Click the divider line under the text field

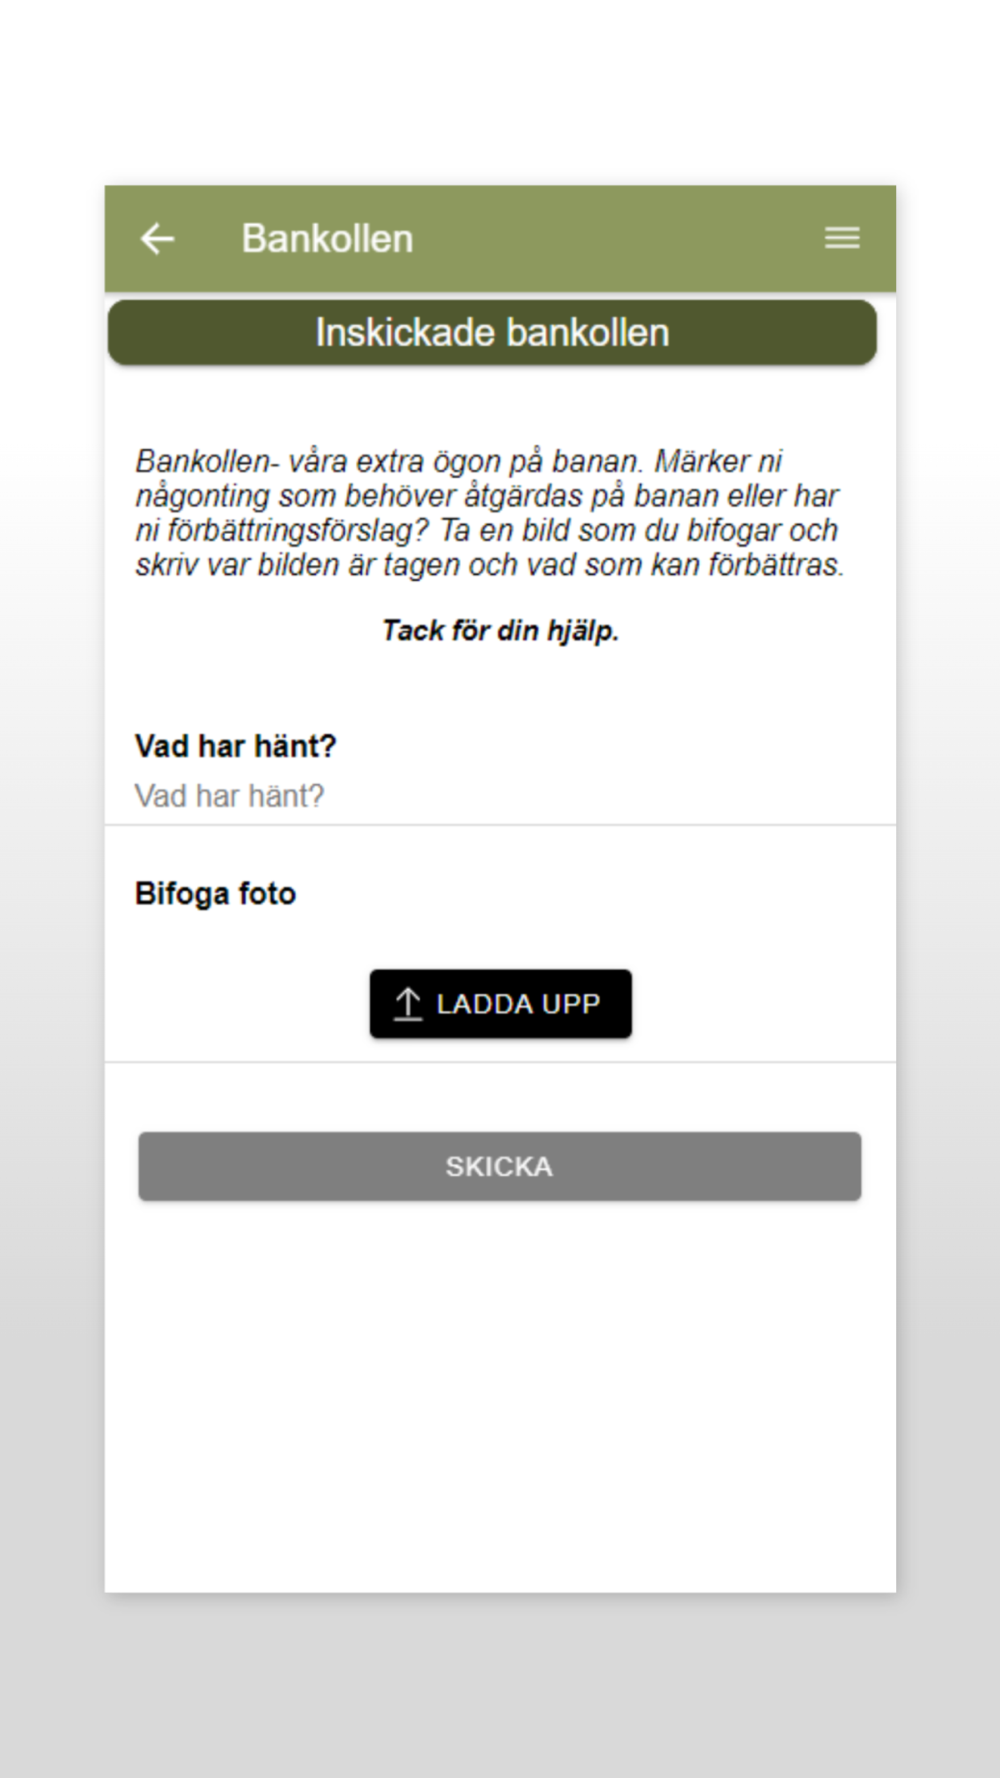500,825
